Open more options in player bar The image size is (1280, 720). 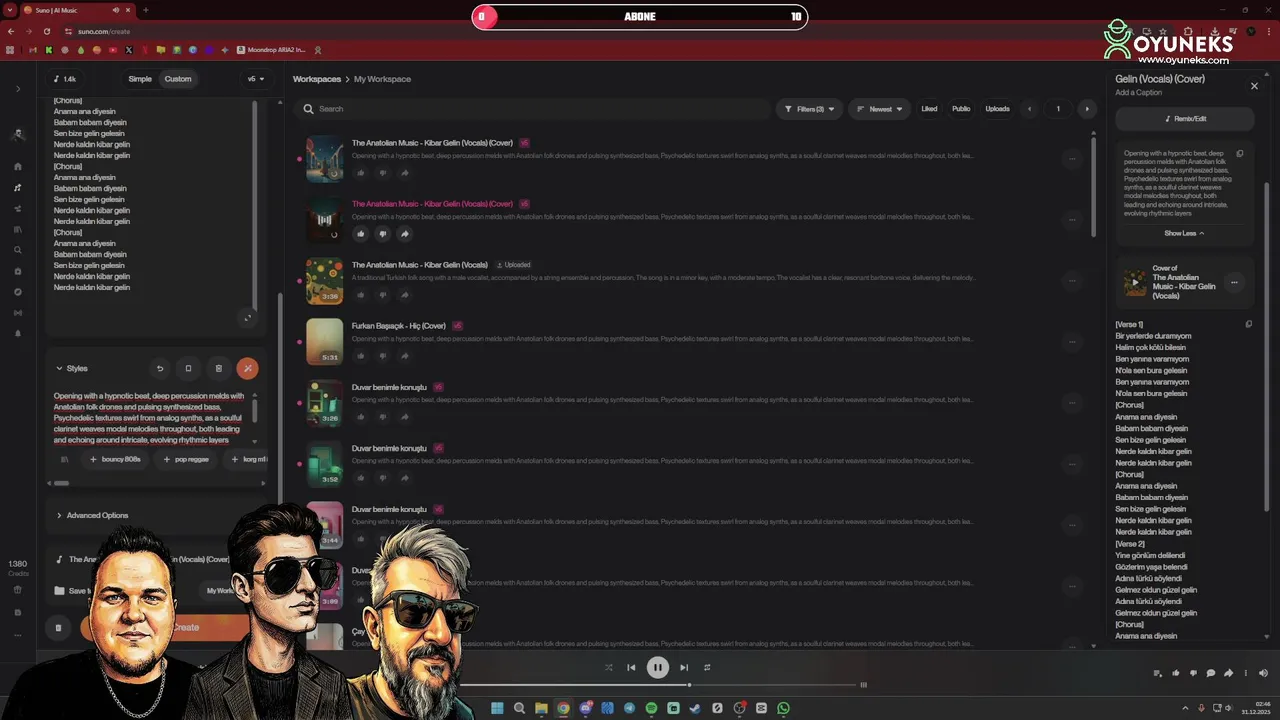(1246, 673)
